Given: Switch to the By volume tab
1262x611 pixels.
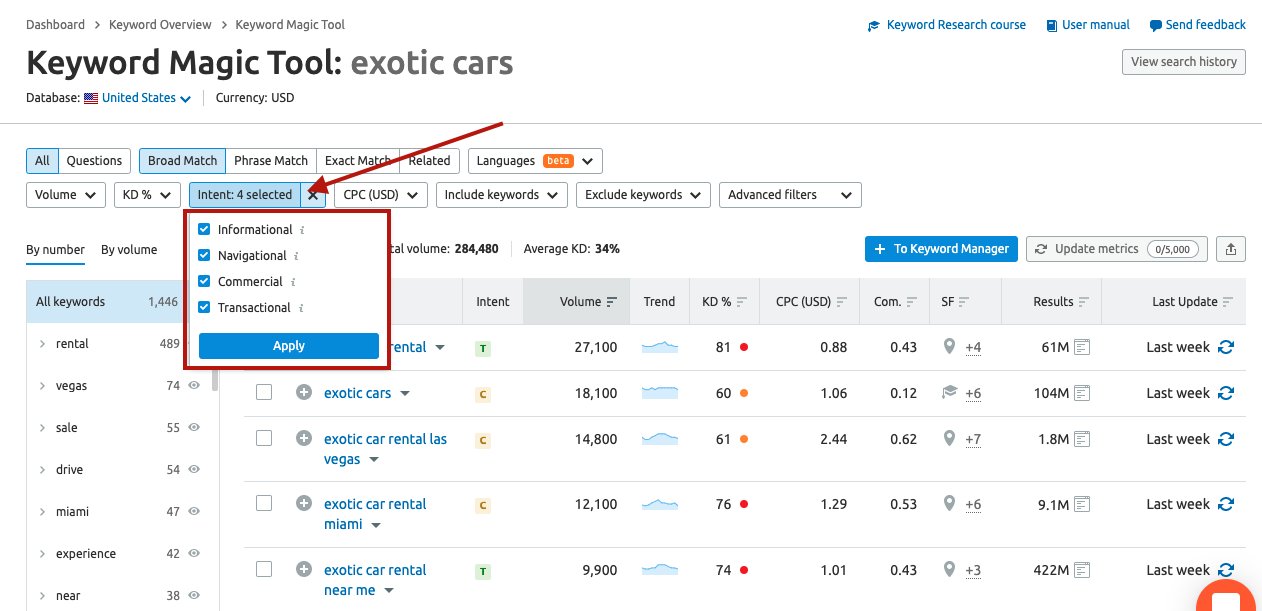Looking at the screenshot, I should [129, 250].
